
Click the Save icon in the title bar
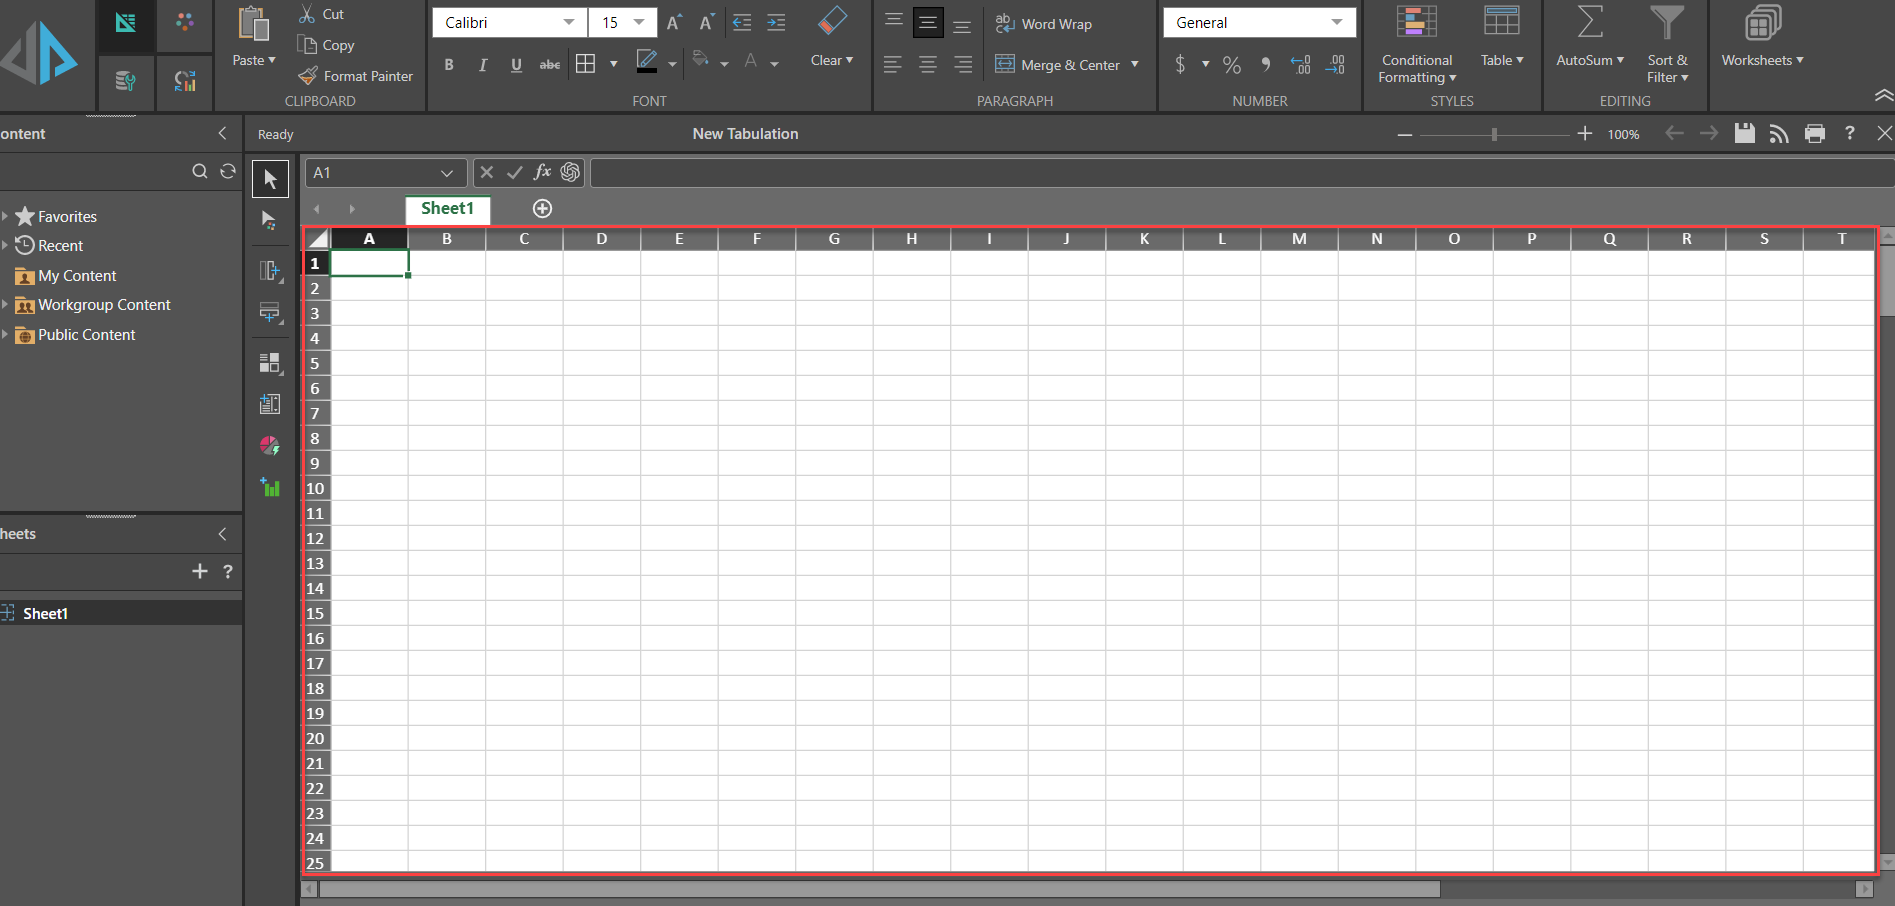pos(1744,134)
